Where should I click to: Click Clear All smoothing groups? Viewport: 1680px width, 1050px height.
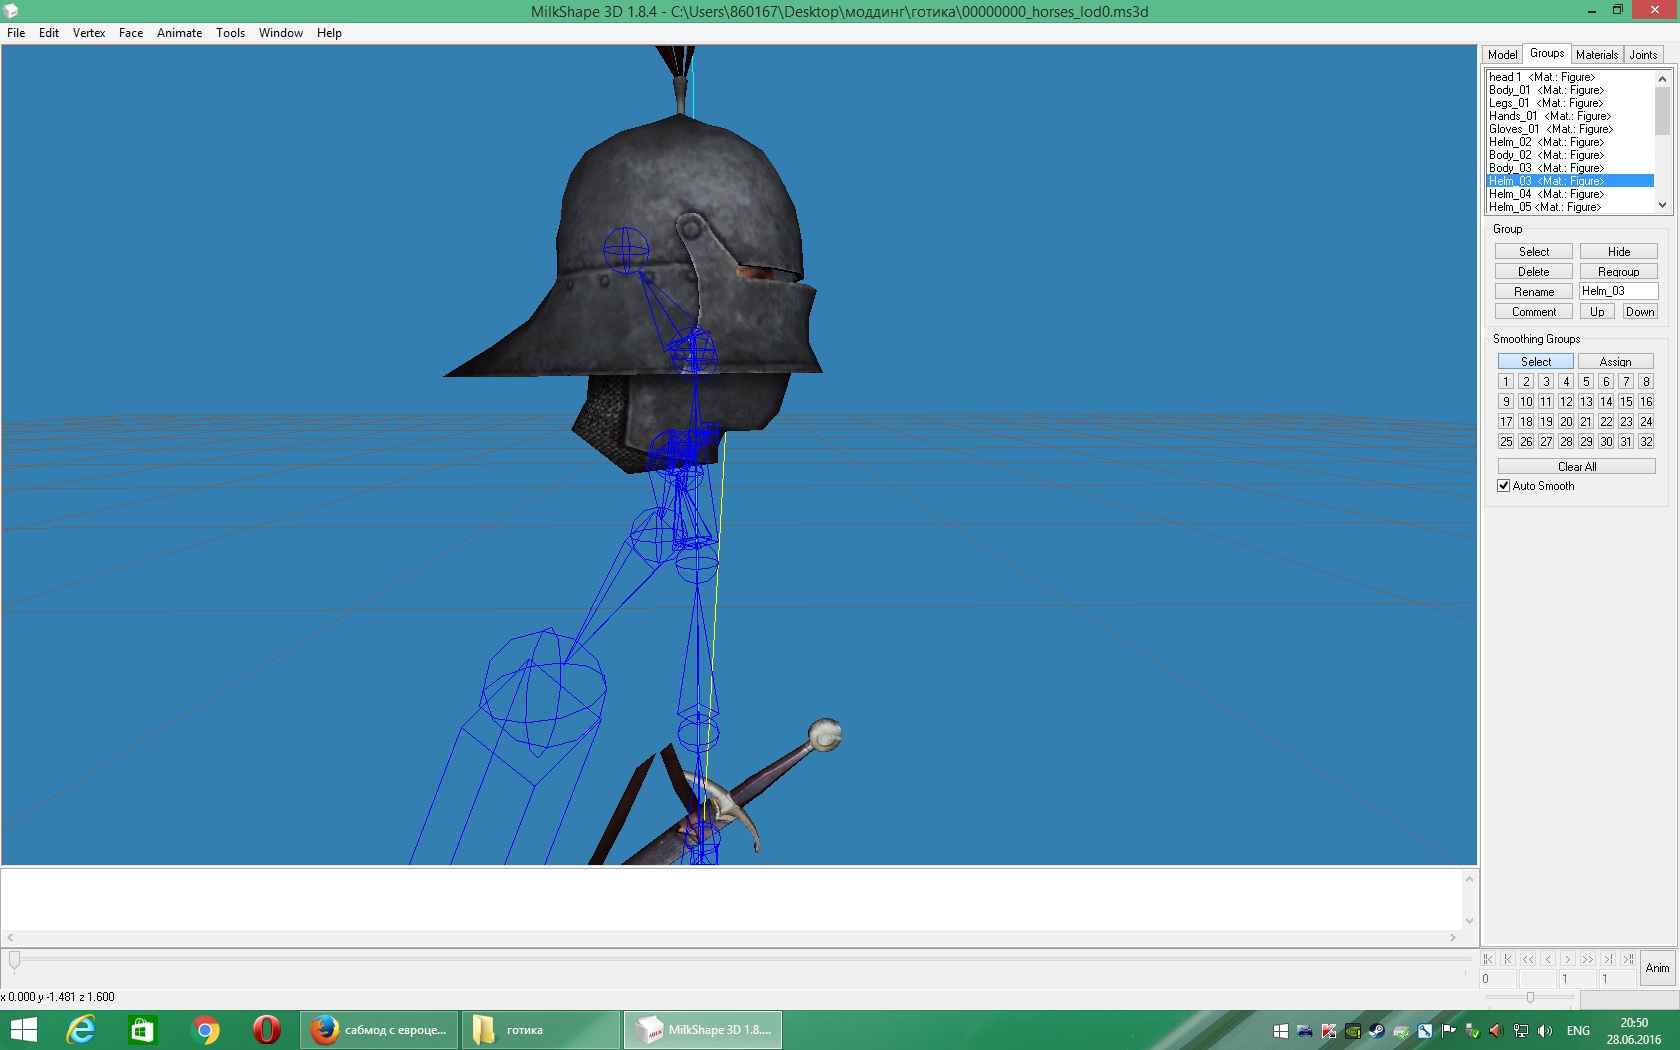coord(1577,467)
